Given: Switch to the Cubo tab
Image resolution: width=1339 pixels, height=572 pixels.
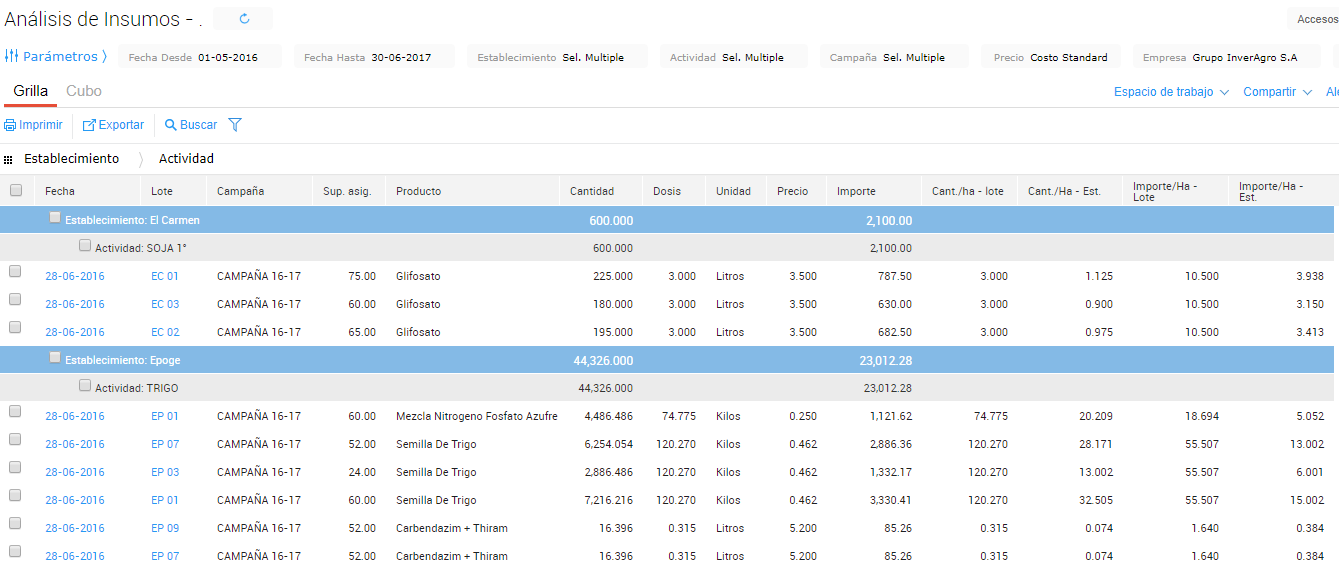Looking at the screenshot, I should [84, 91].
